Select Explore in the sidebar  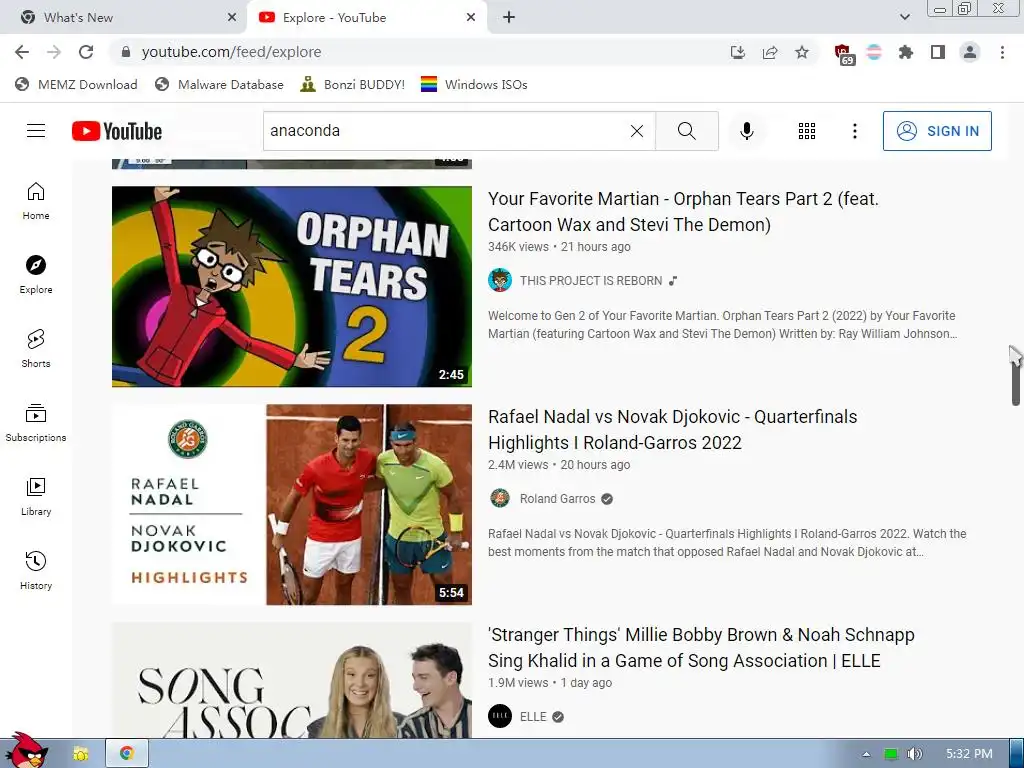tap(36, 275)
